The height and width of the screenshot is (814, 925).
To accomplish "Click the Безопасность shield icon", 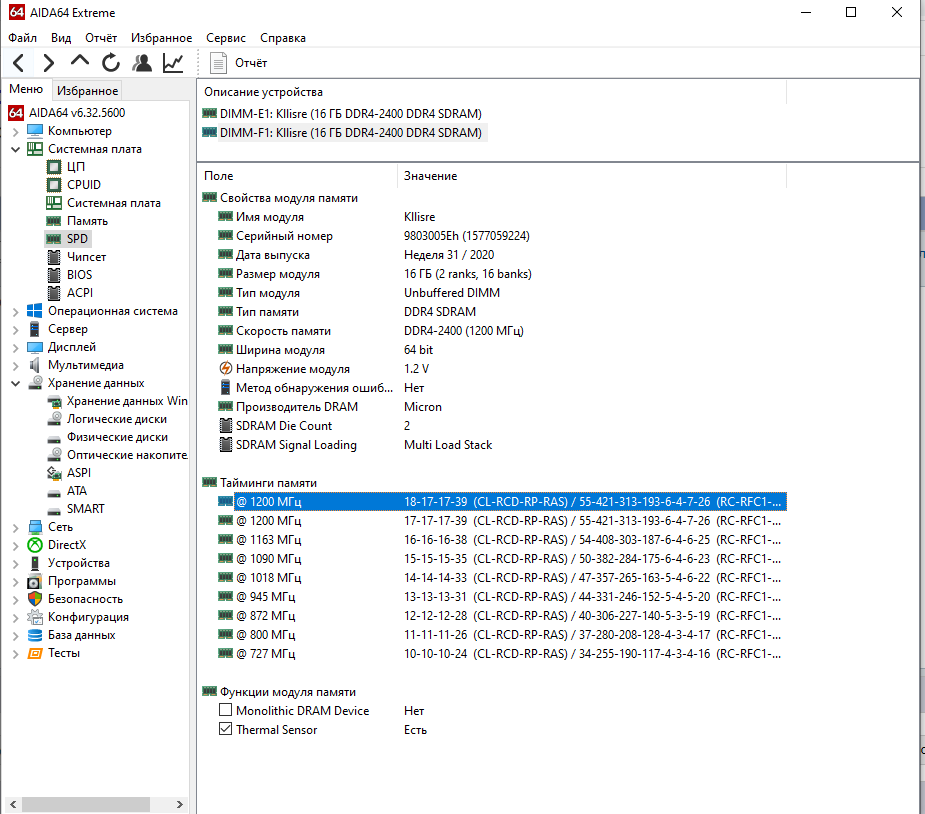I will (x=35, y=599).
